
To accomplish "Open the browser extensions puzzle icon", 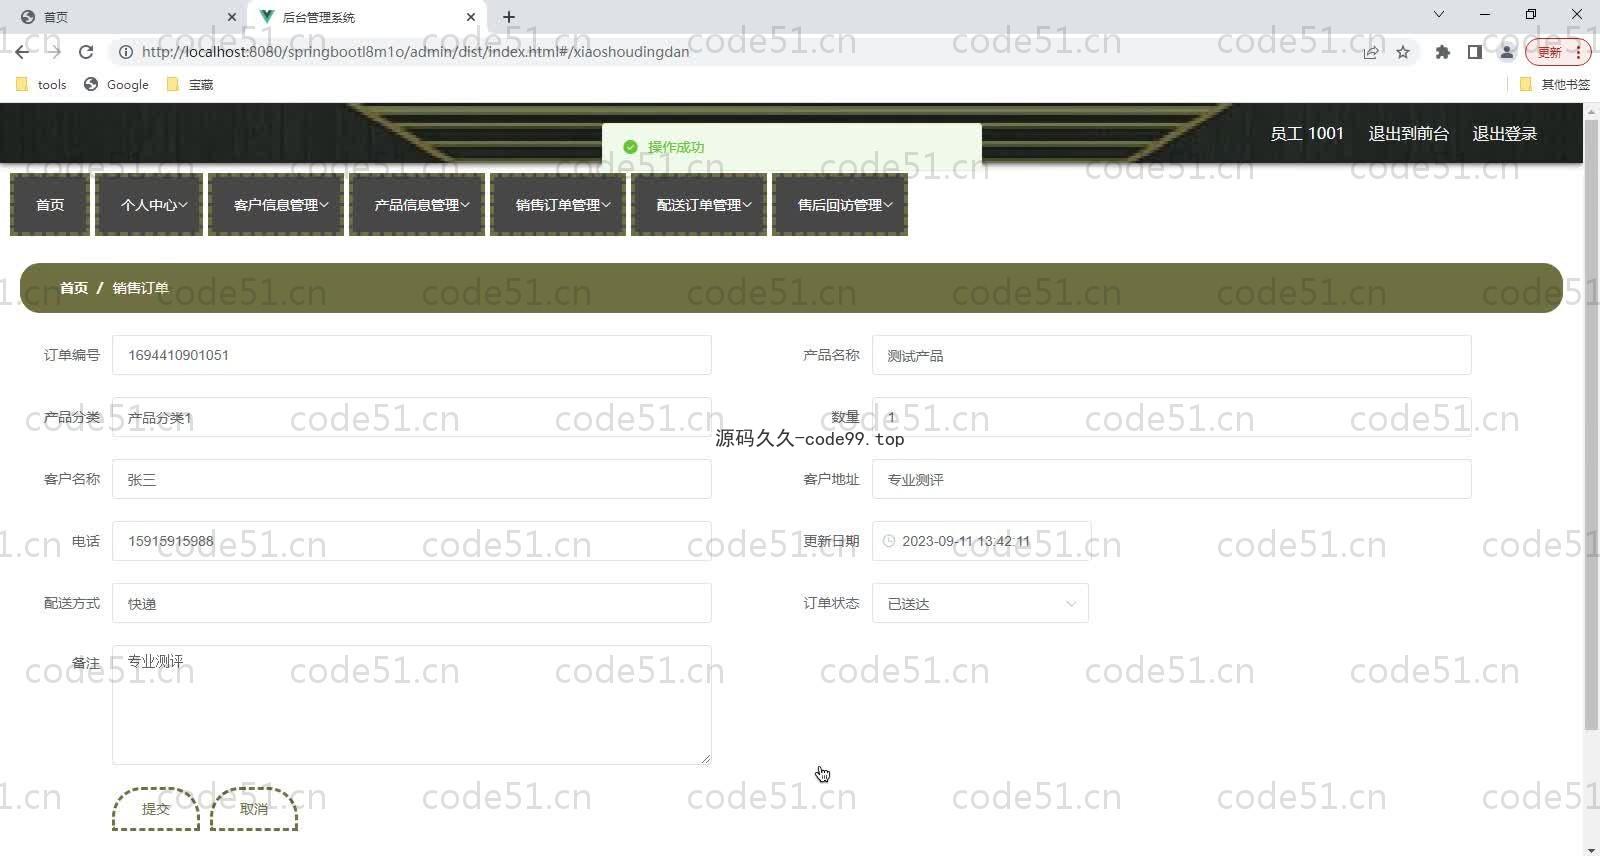I will 1442,52.
